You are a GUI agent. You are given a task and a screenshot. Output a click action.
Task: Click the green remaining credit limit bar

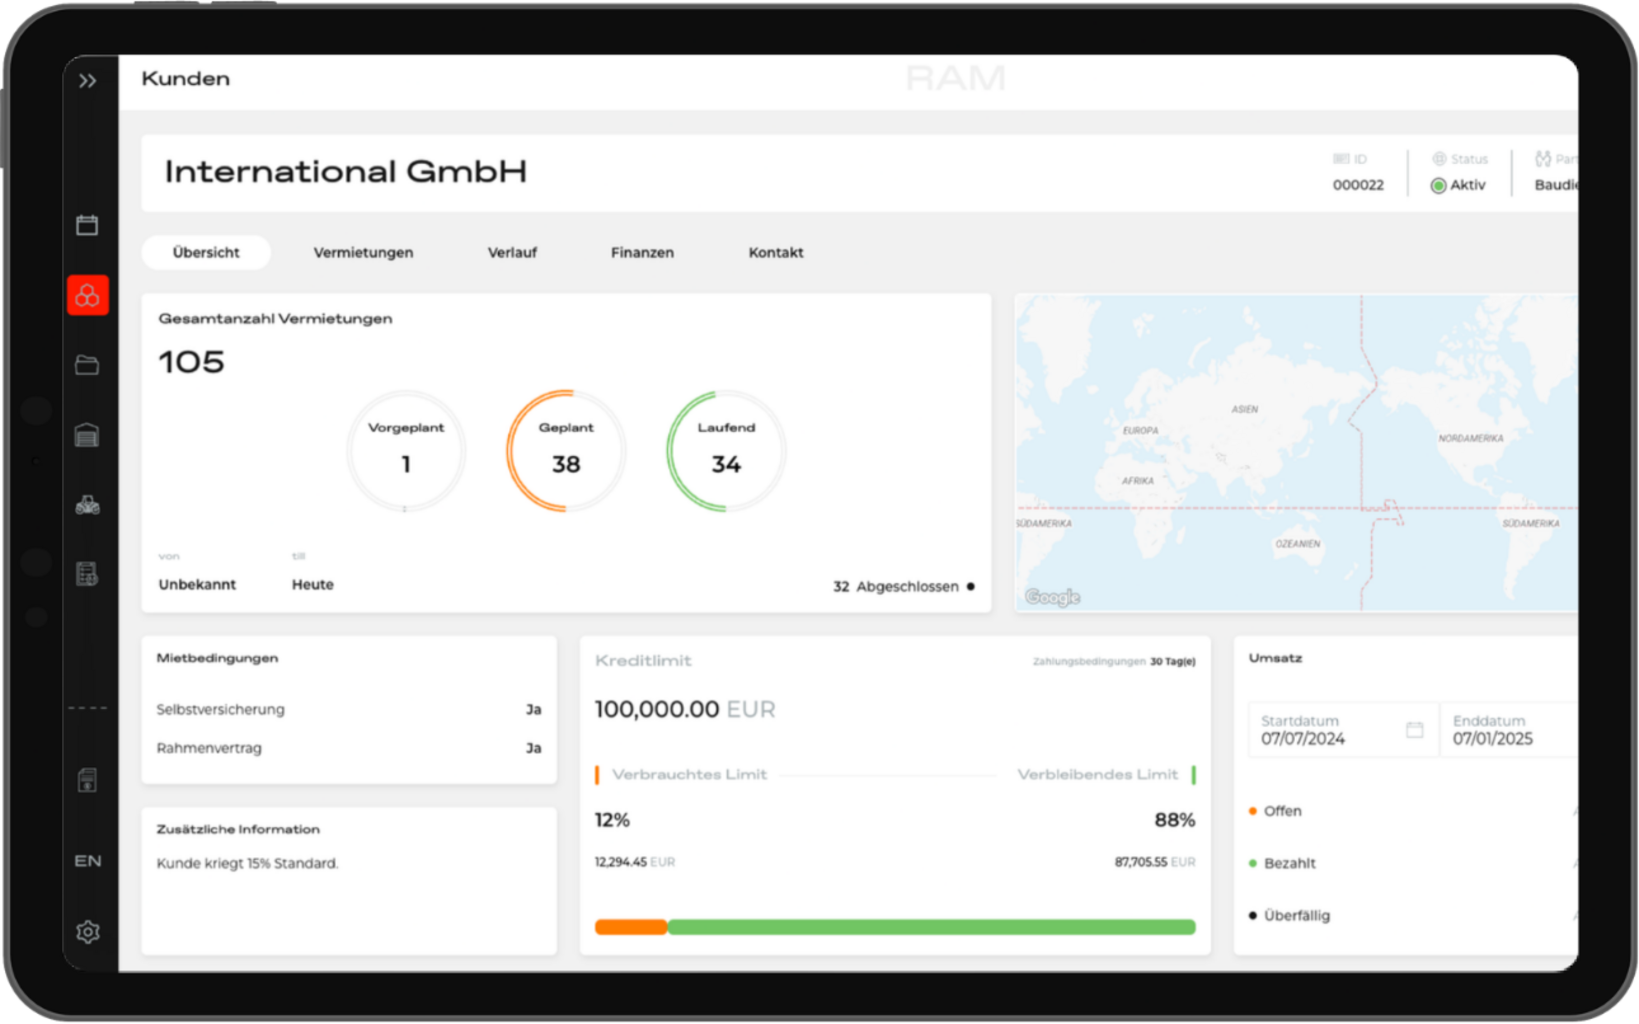pos(930,927)
